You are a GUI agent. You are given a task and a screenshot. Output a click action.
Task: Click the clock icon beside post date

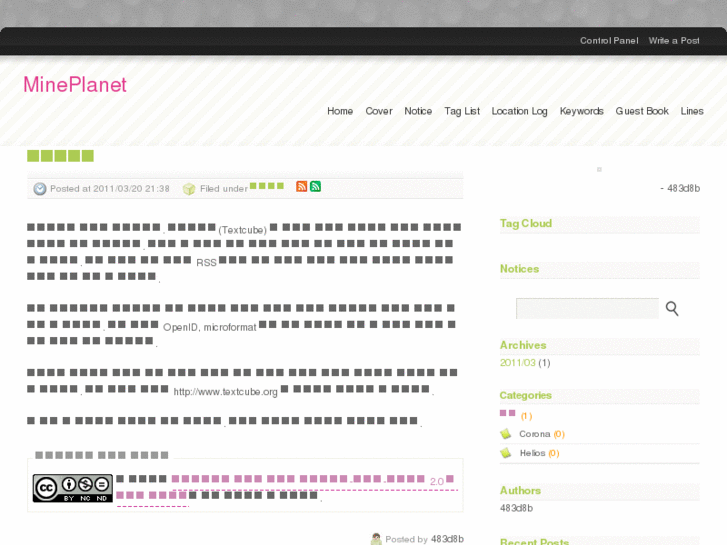tap(40, 189)
